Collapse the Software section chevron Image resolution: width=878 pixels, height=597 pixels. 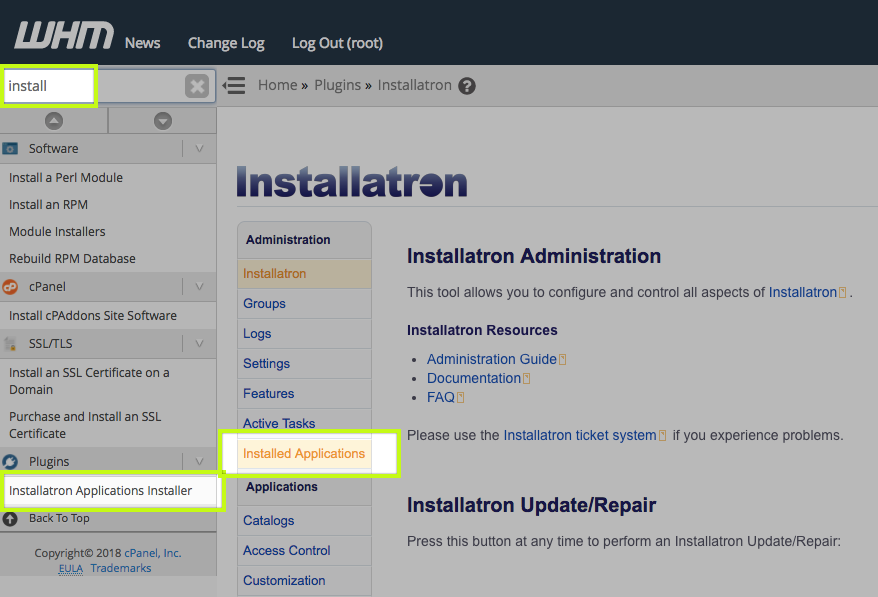click(199, 148)
